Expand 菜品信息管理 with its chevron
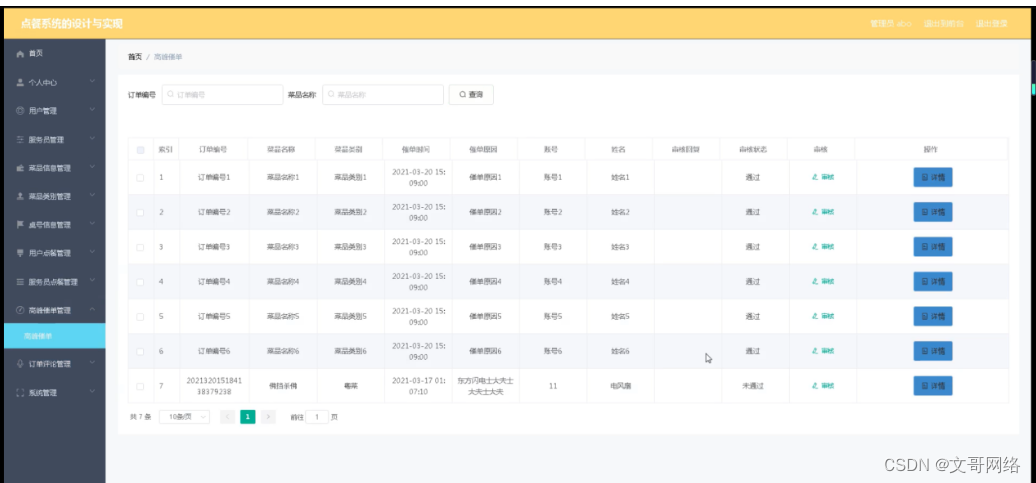The width and height of the screenshot is (1036, 483). tap(92, 167)
